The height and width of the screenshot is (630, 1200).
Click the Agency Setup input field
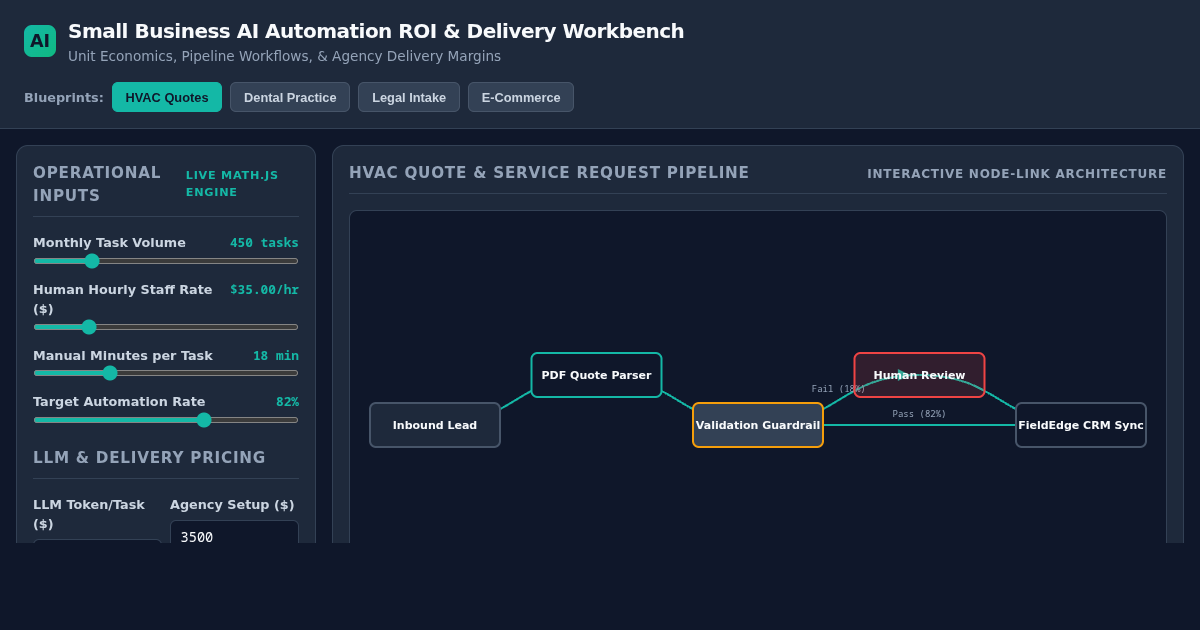[x=234, y=532]
